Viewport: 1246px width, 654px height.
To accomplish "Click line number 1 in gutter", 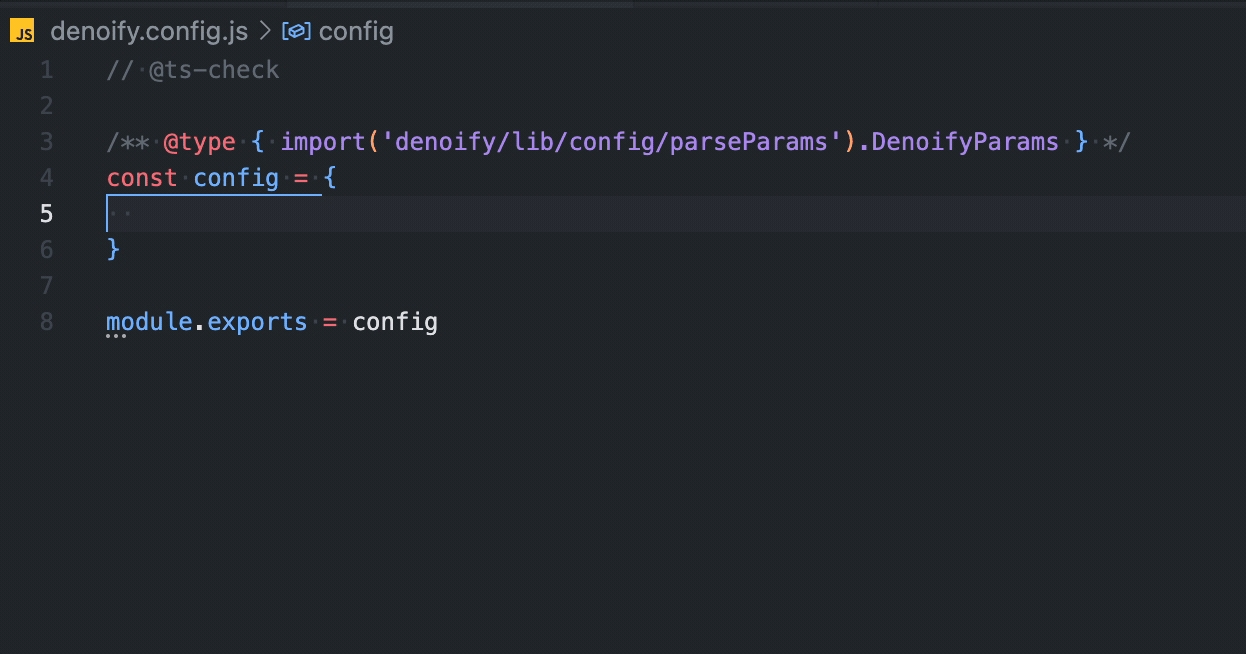I will click(x=47, y=70).
